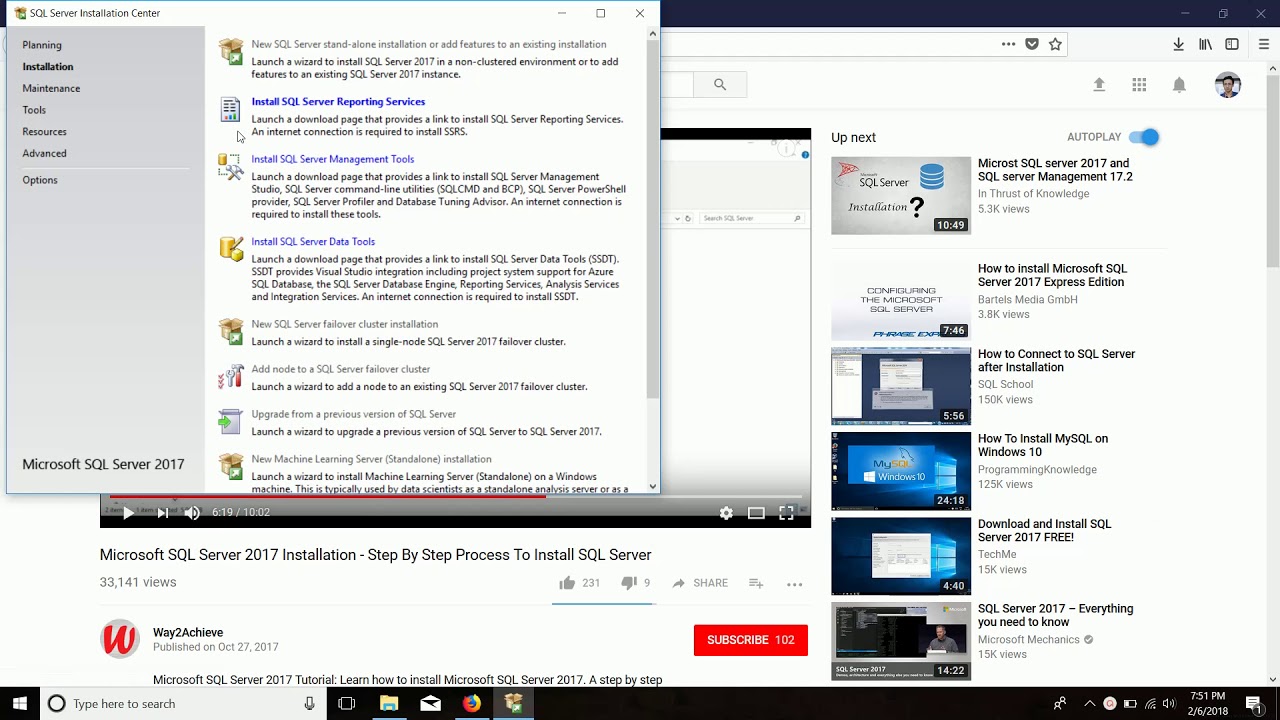Select Advanced in the left pane
The height and width of the screenshot is (720, 1280).
[x=44, y=154]
